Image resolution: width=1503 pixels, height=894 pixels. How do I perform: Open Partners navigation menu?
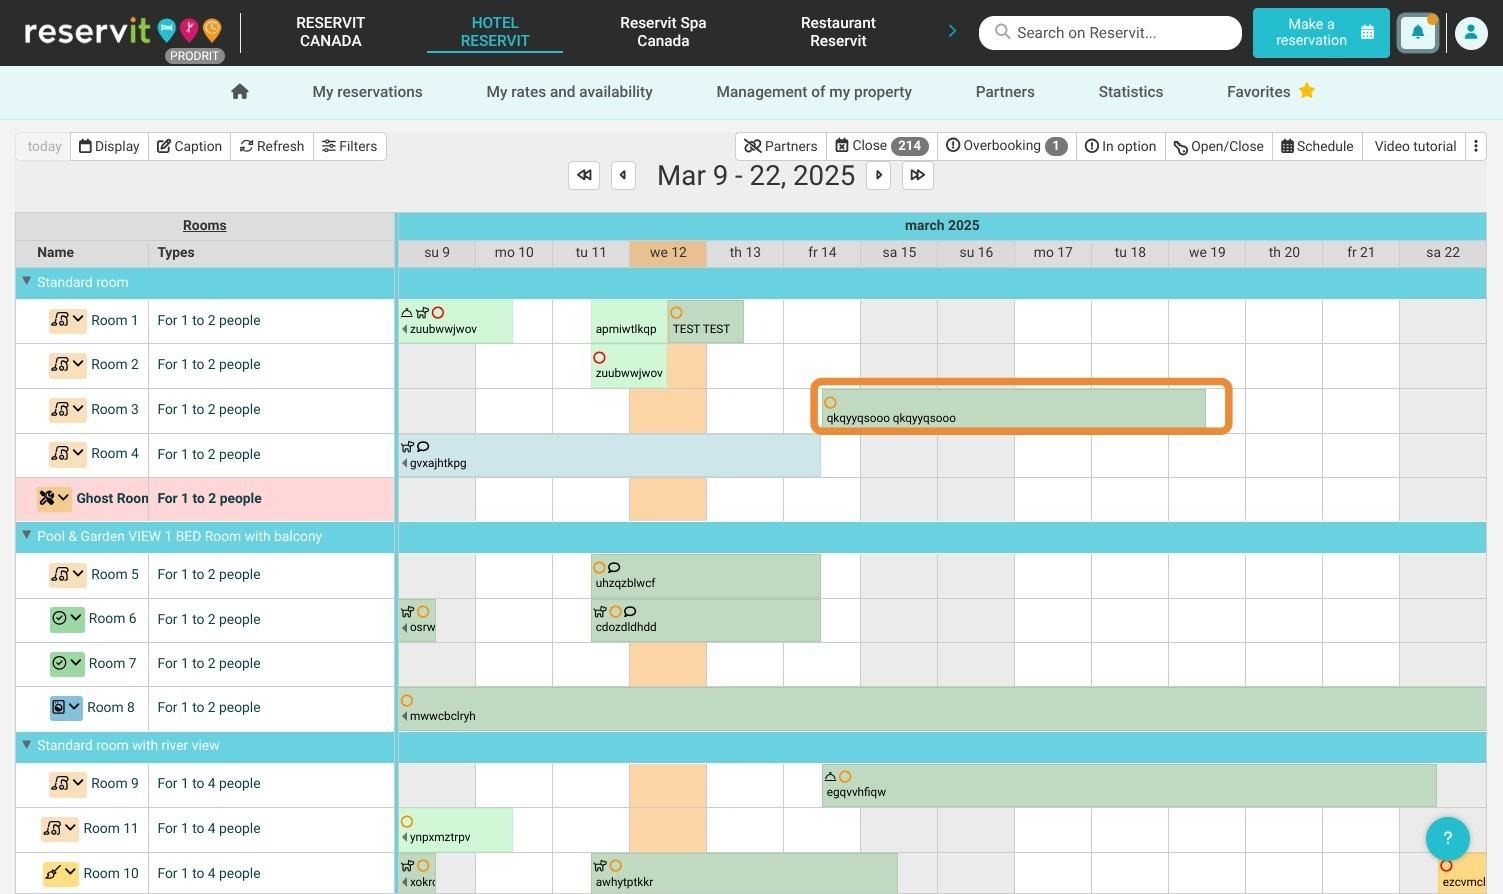1005,92
